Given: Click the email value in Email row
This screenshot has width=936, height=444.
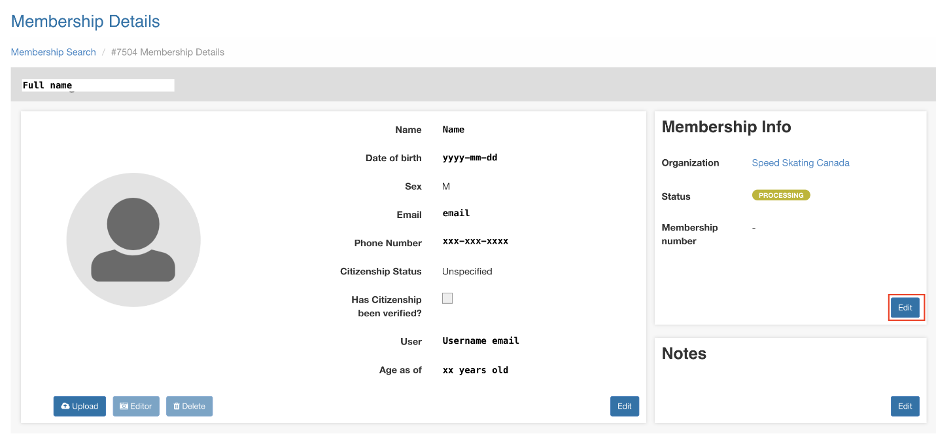Looking at the screenshot, I should point(456,214).
